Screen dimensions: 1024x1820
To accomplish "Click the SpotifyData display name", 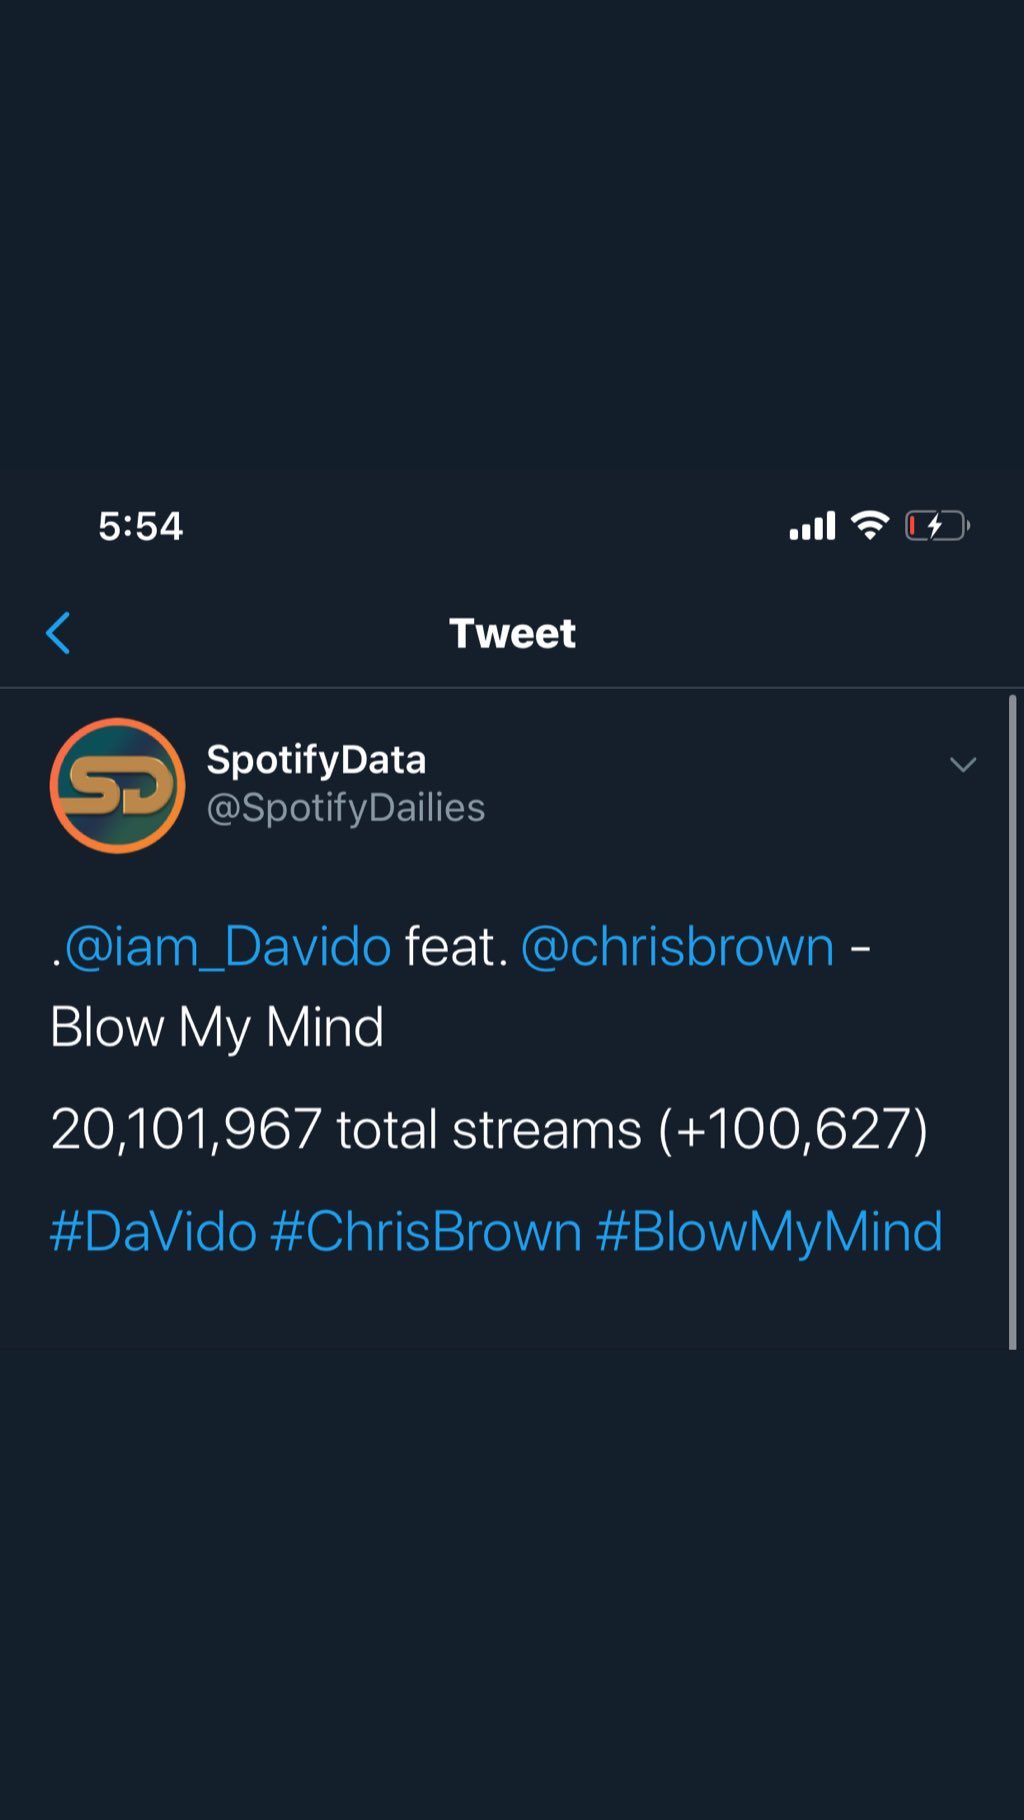I will click(316, 760).
